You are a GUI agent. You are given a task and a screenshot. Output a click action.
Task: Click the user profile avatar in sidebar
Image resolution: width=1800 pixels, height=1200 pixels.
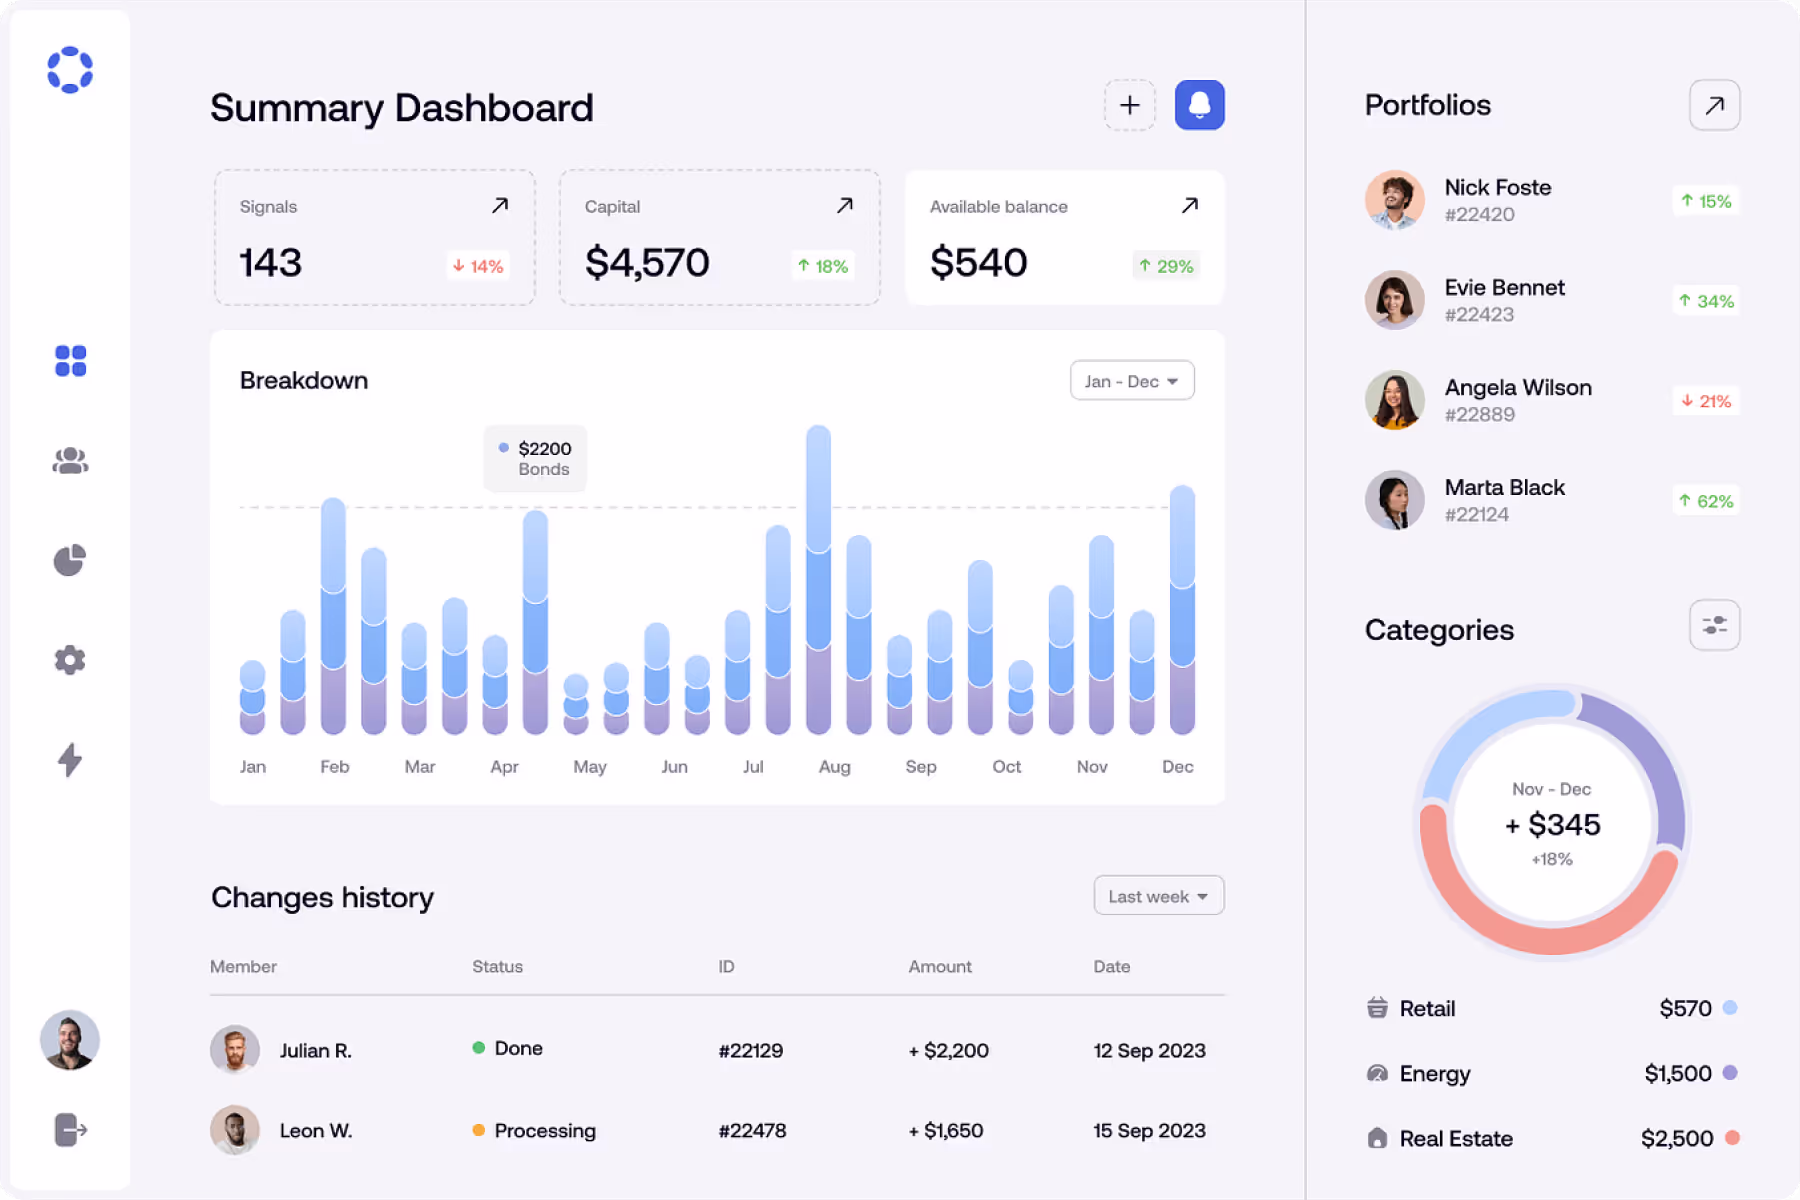tap(70, 1040)
